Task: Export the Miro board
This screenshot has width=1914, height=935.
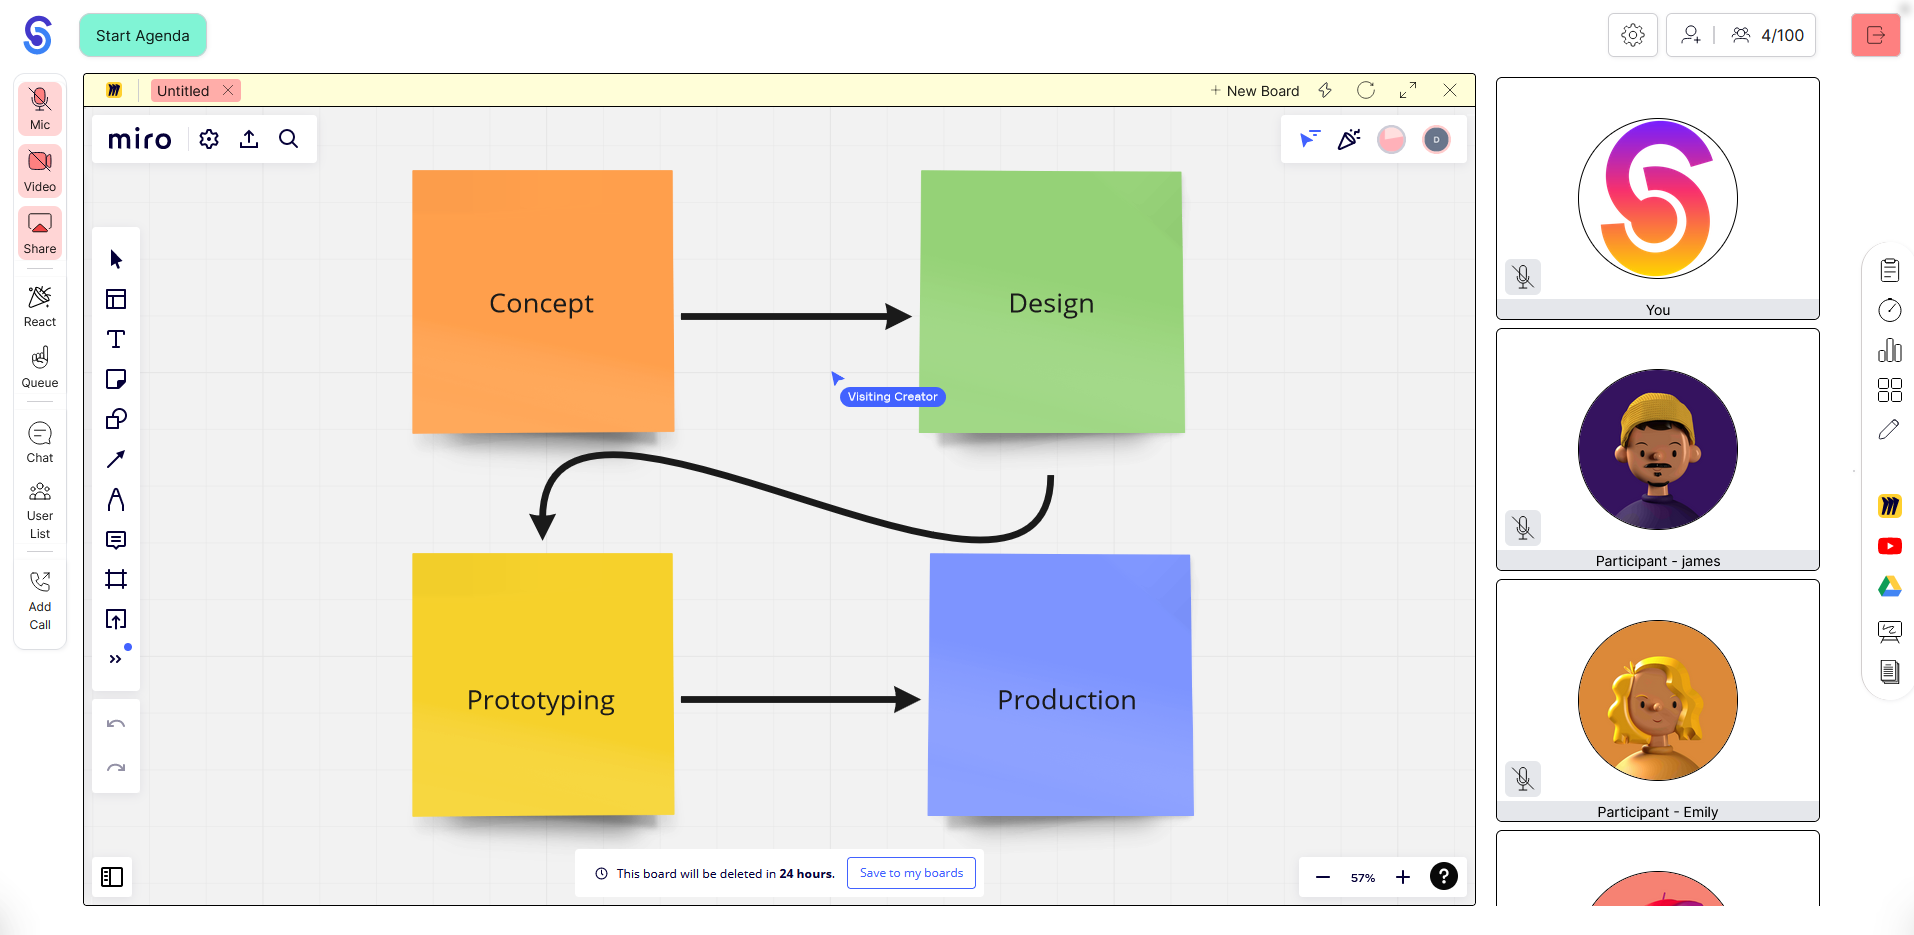Action: pyautogui.click(x=249, y=139)
